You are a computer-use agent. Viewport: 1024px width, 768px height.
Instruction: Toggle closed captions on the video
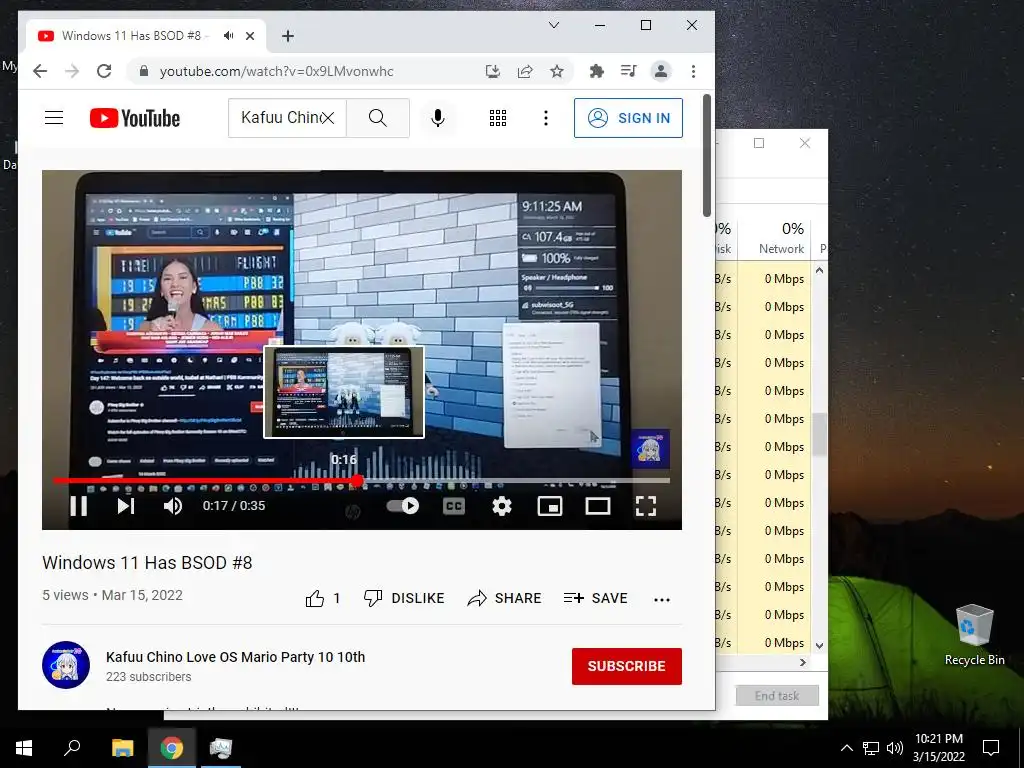[x=454, y=506]
